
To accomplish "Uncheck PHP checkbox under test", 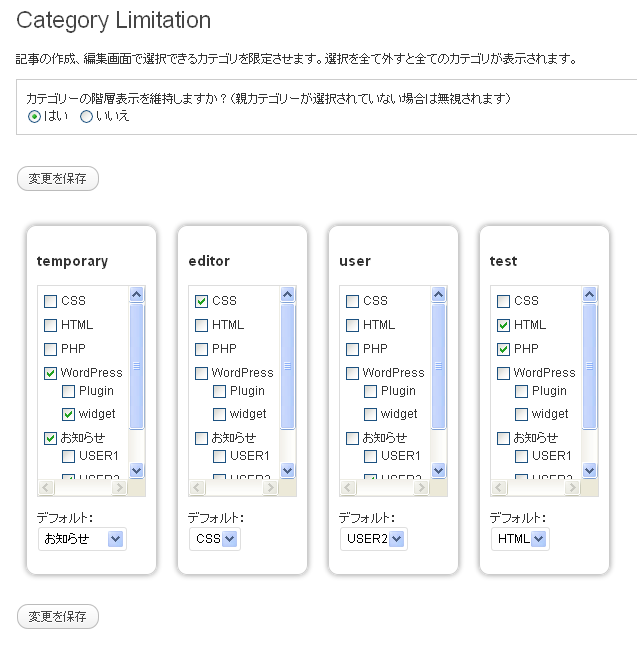I will (504, 349).
